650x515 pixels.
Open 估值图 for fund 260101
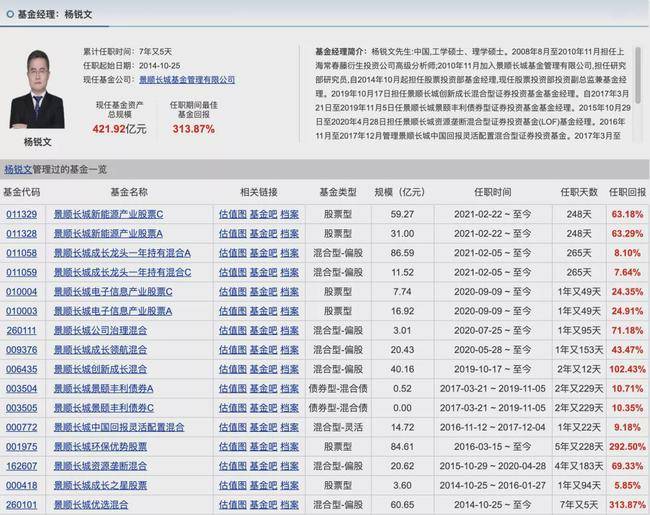[233, 505]
